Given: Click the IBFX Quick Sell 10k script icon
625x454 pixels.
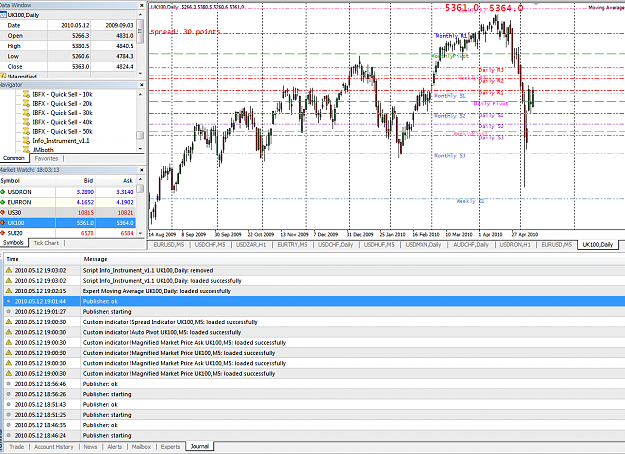Looking at the screenshot, I should pos(26,94).
